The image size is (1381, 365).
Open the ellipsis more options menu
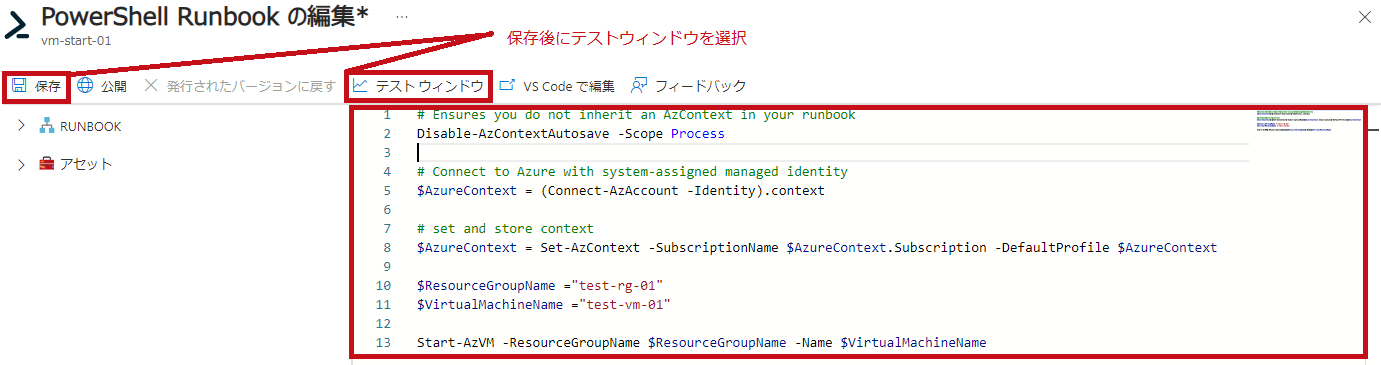point(402,17)
